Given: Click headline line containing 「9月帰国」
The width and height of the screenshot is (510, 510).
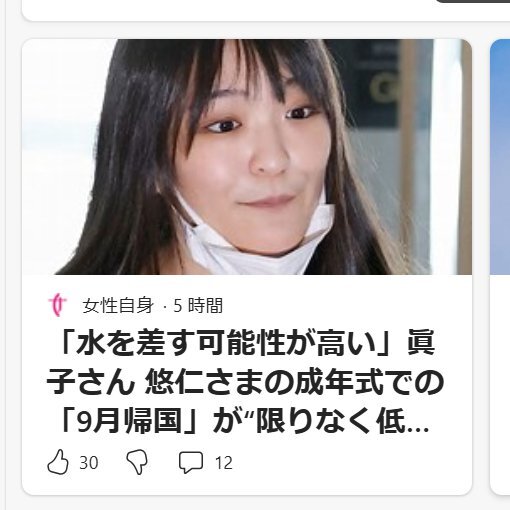Looking at the screenshot, I should (128, 421).
